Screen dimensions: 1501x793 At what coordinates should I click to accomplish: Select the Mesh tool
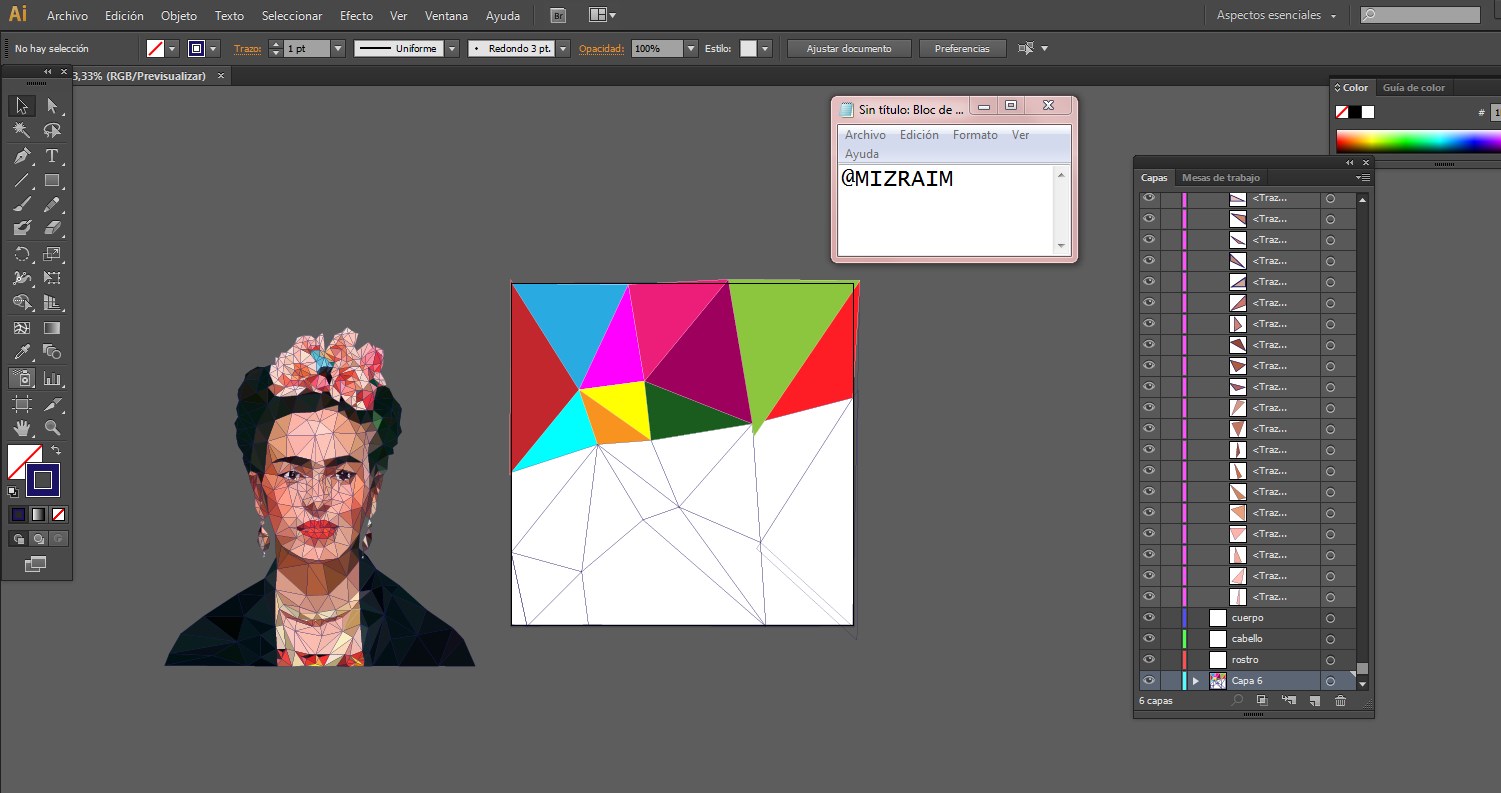tap(22, 327)
